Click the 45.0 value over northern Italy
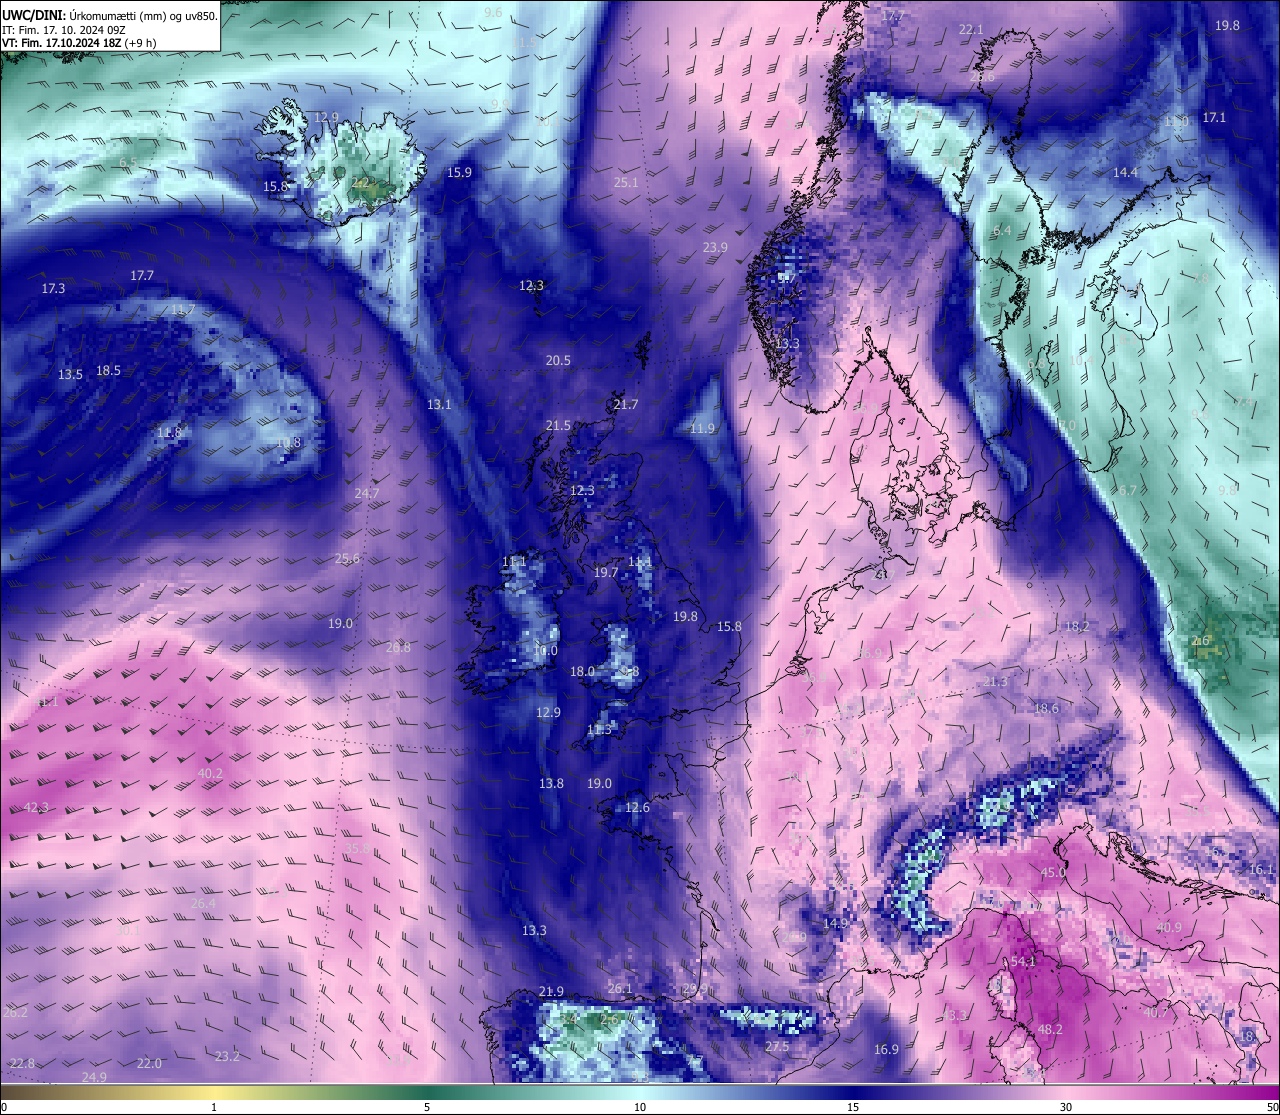This screenshot has height=1115, width=1280. [1053, 872]
